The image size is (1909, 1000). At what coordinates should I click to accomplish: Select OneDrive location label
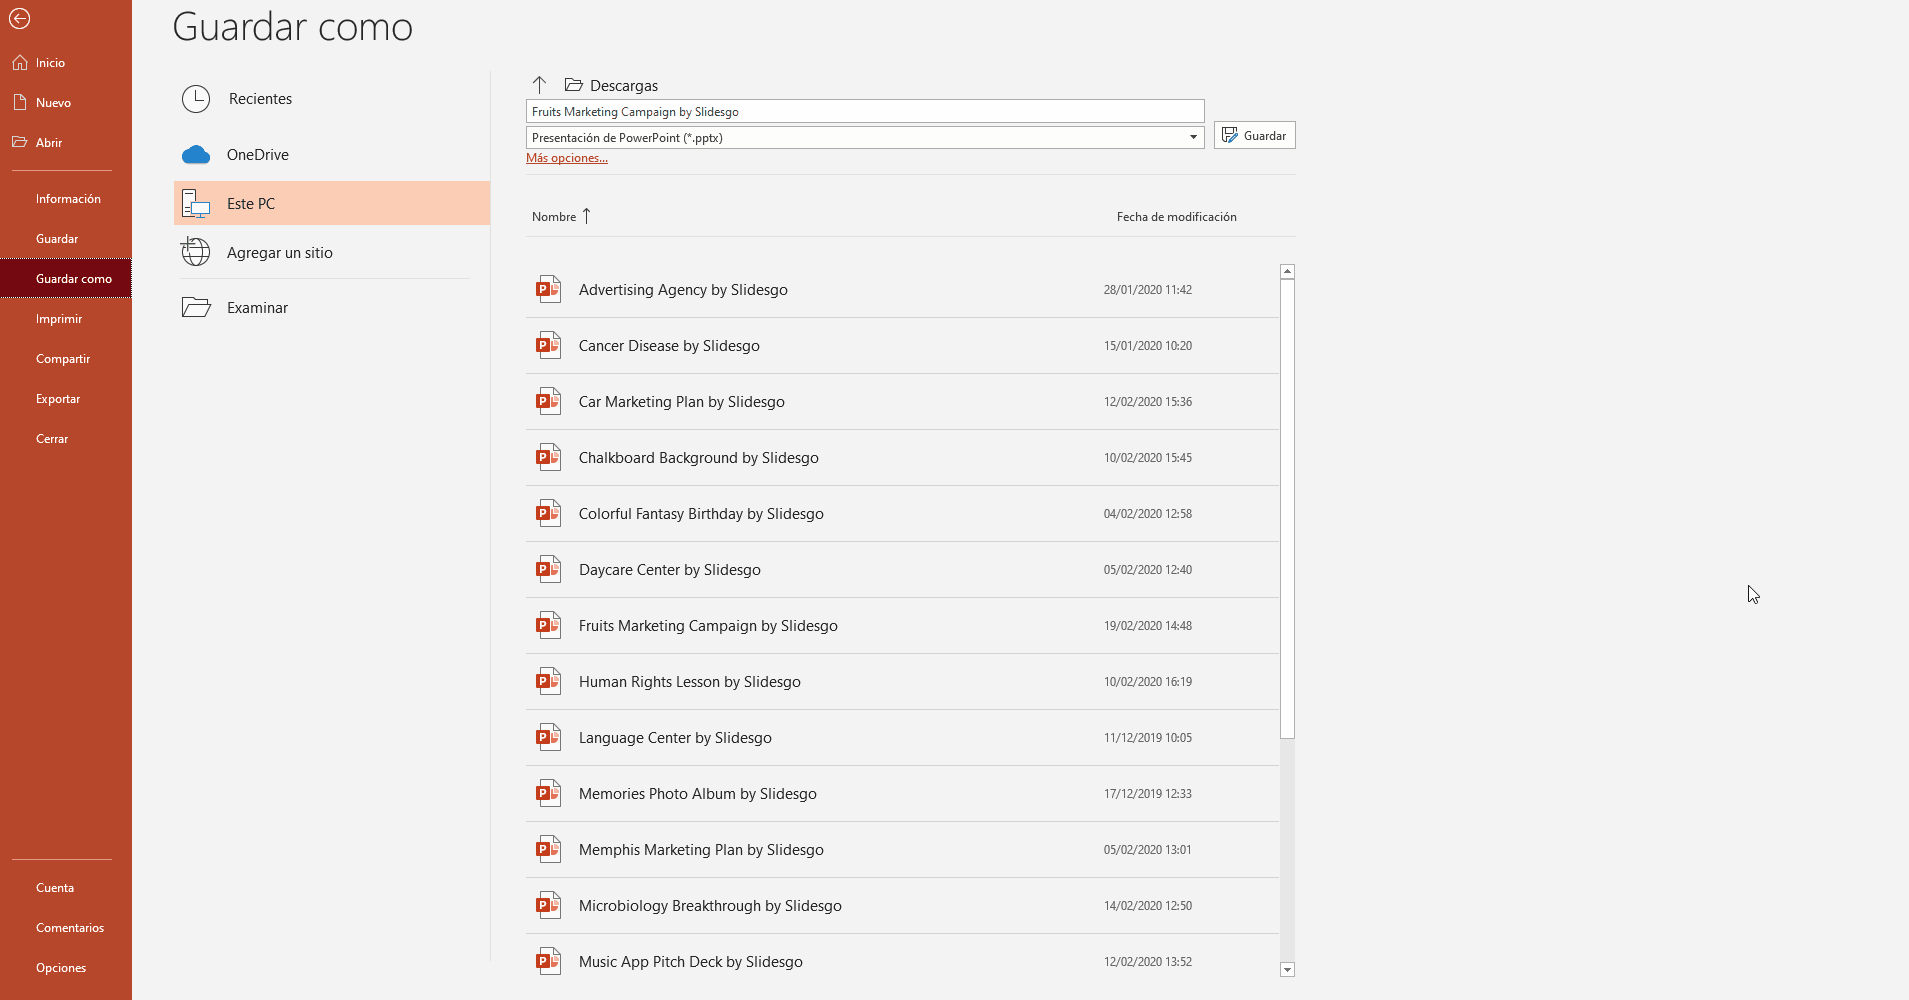(x=258, y=155)
